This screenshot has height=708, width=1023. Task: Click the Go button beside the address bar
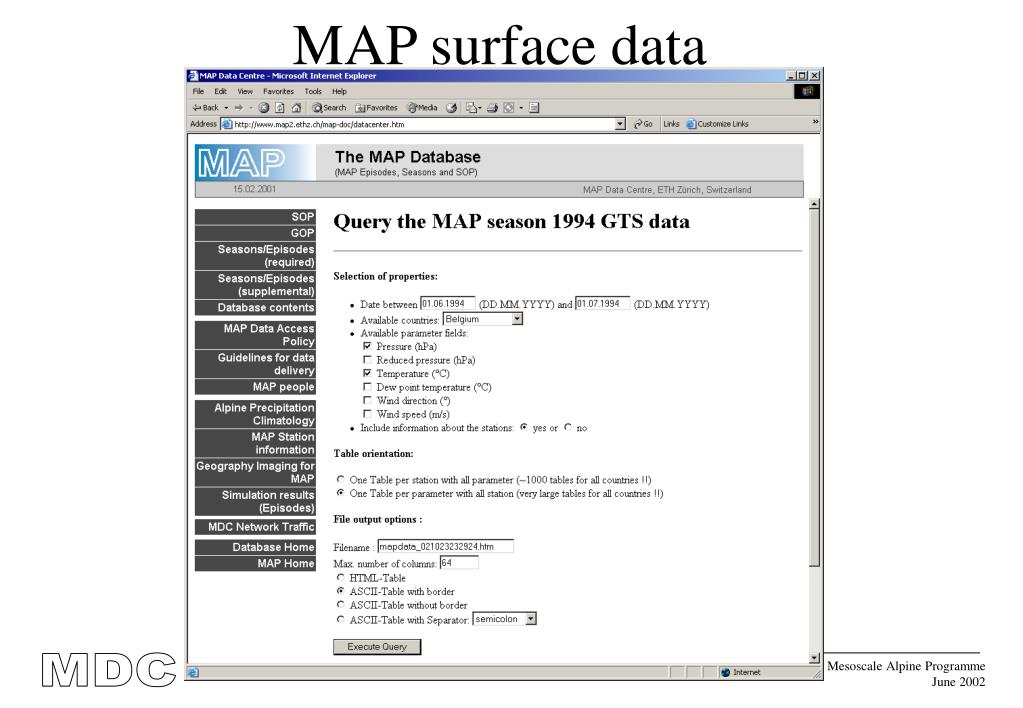pyautogui.click(x=643, y=124)
